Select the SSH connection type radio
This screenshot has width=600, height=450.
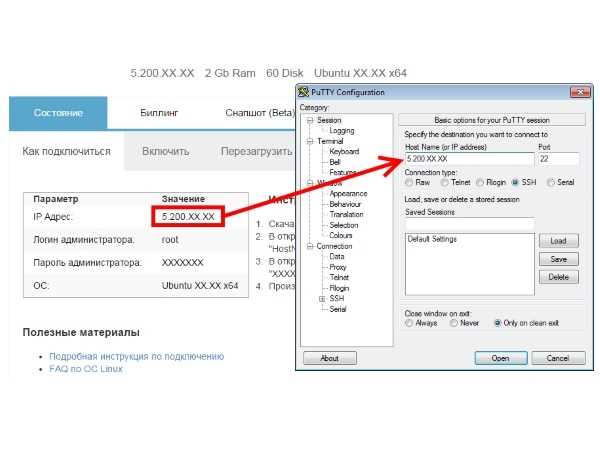click(x=515, y=183)
